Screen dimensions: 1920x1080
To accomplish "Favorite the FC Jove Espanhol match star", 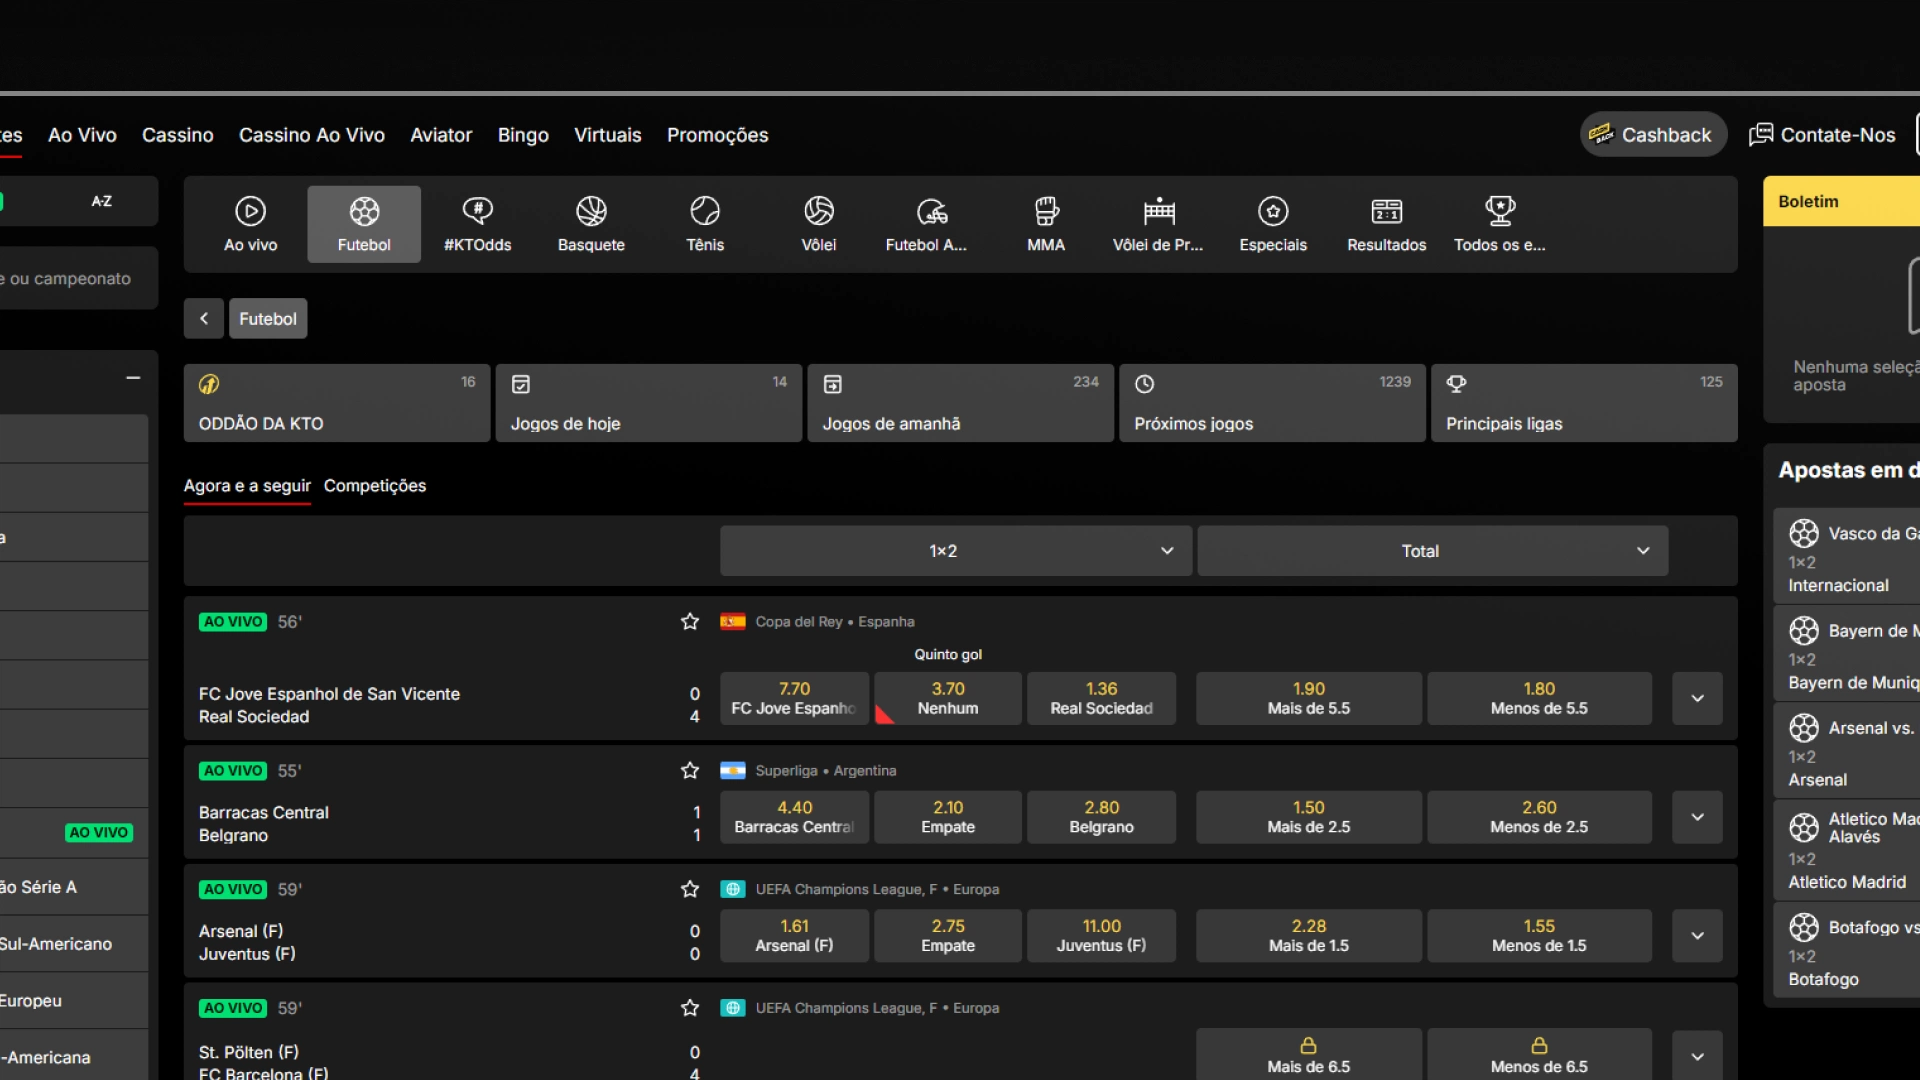I will coord(690,621).
